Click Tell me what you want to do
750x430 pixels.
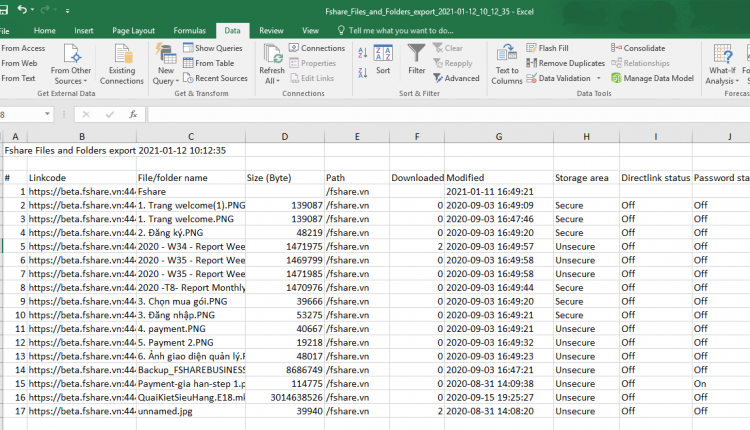pos(396,31)
